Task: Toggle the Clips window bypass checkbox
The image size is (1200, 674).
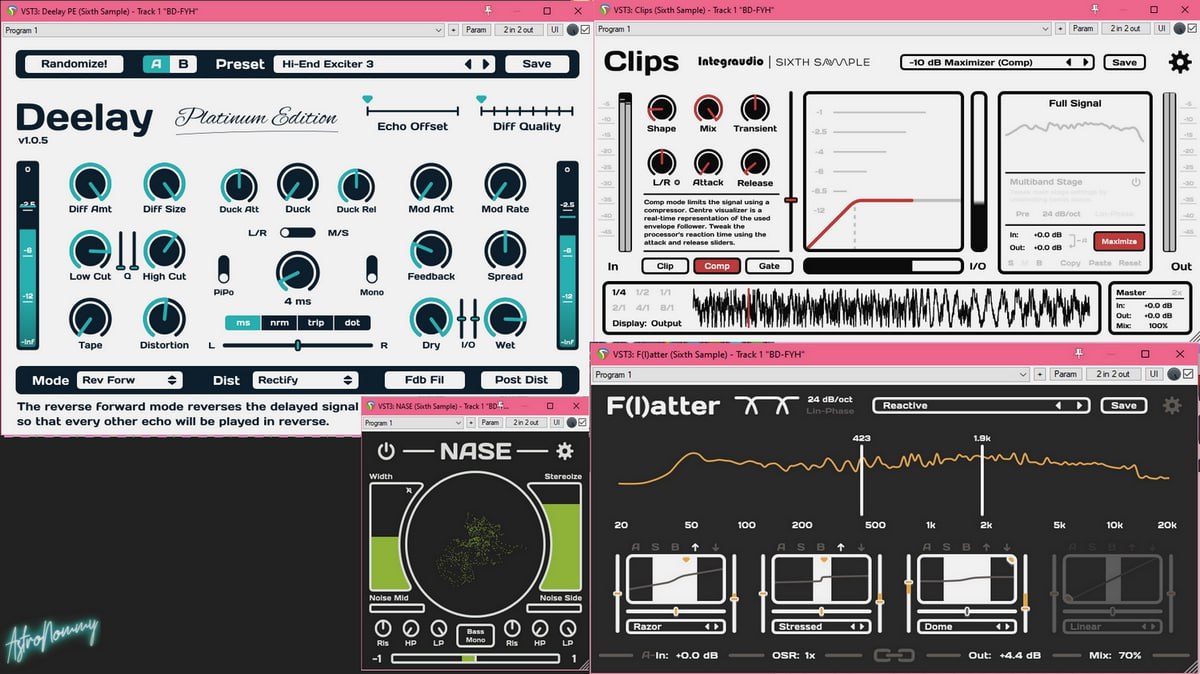Action: [x=1190, y=29]
